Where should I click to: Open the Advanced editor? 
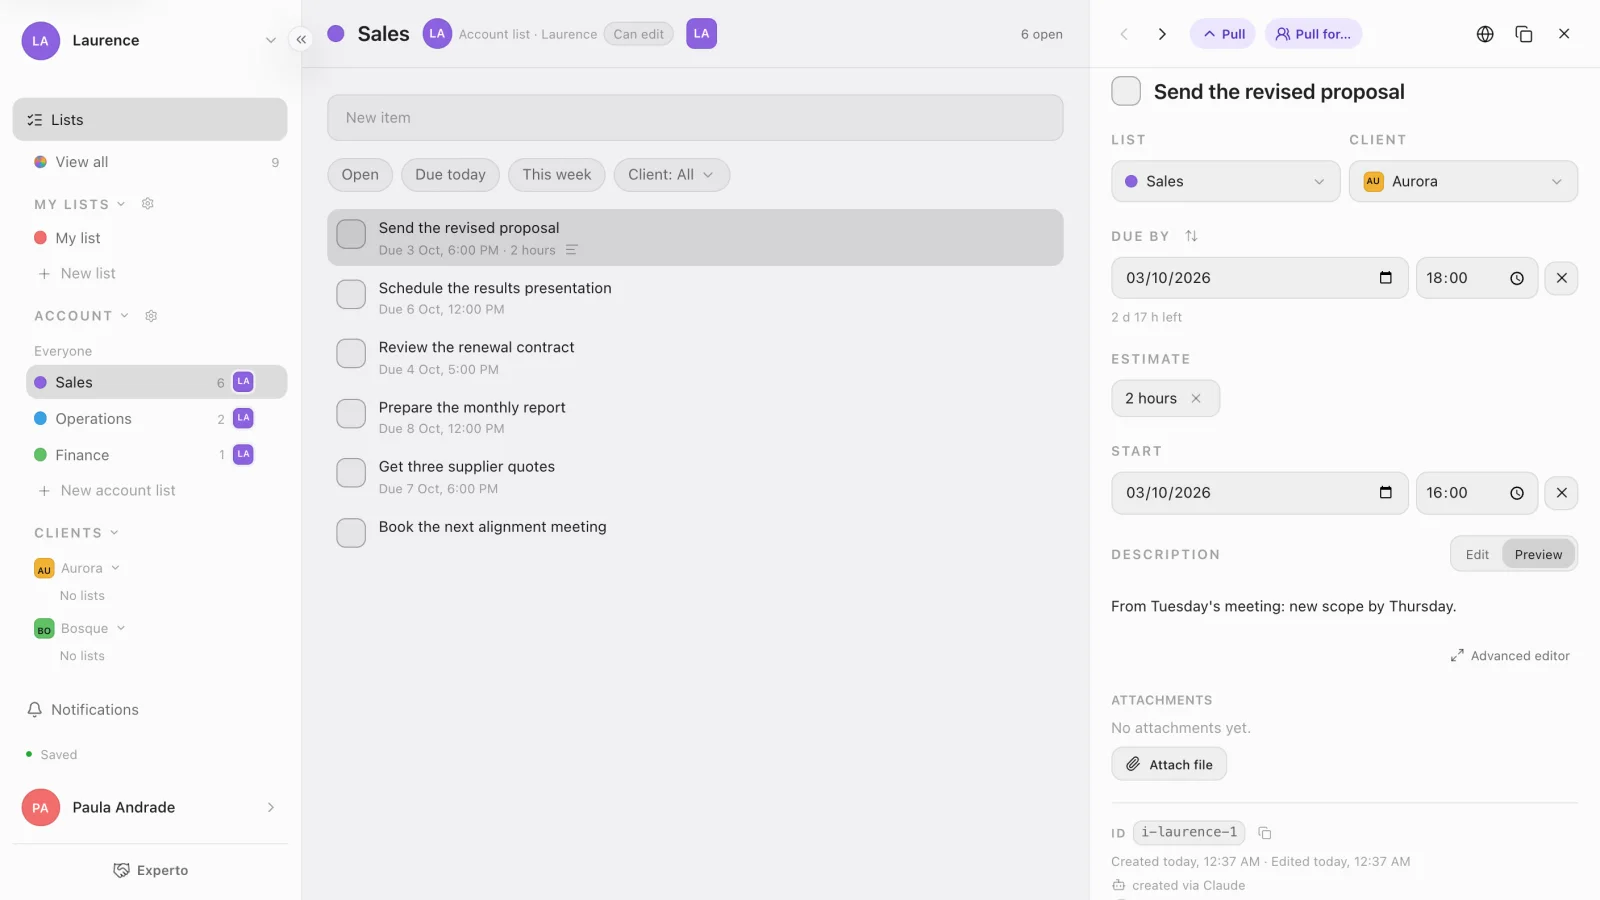pyautogui.click(x=1510, y=656)
